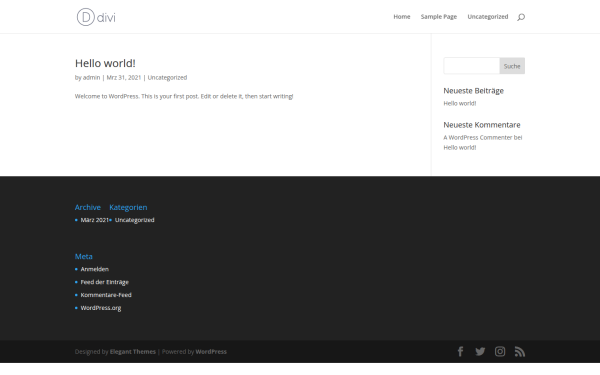View posts by author admin
This screenshot has height=375, width=600.
(91, 77)
